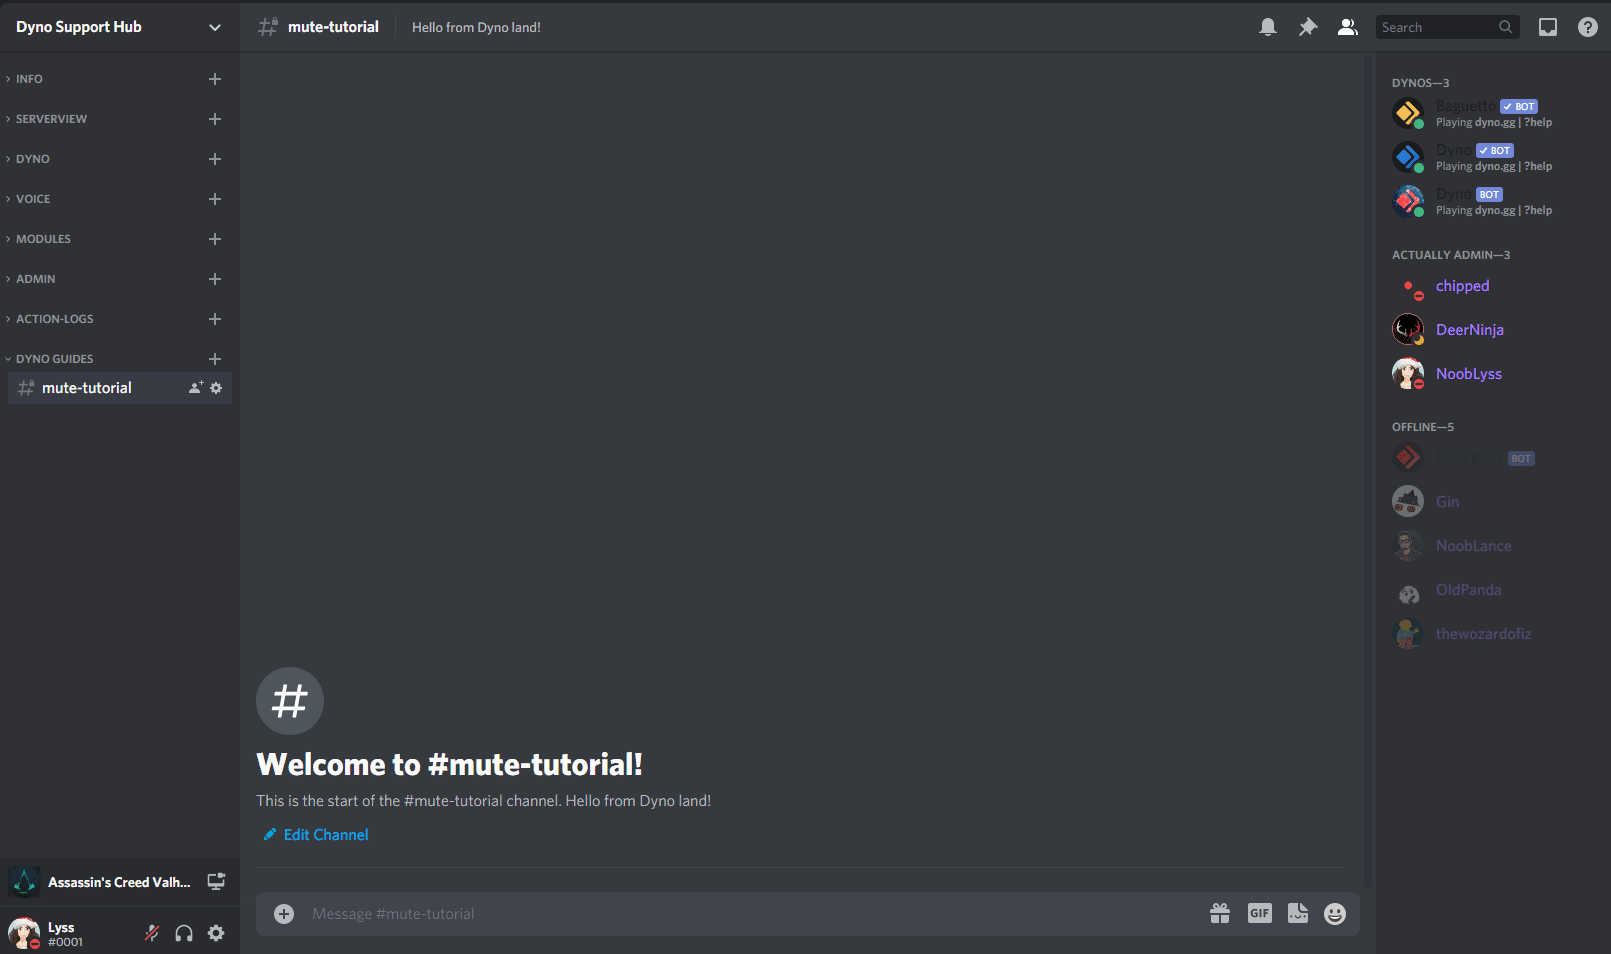Image resolution: width=1611 pixels, height=954 pixels.
Task: Mute channel with the notification bell icon
Action: click(1268, 27)
